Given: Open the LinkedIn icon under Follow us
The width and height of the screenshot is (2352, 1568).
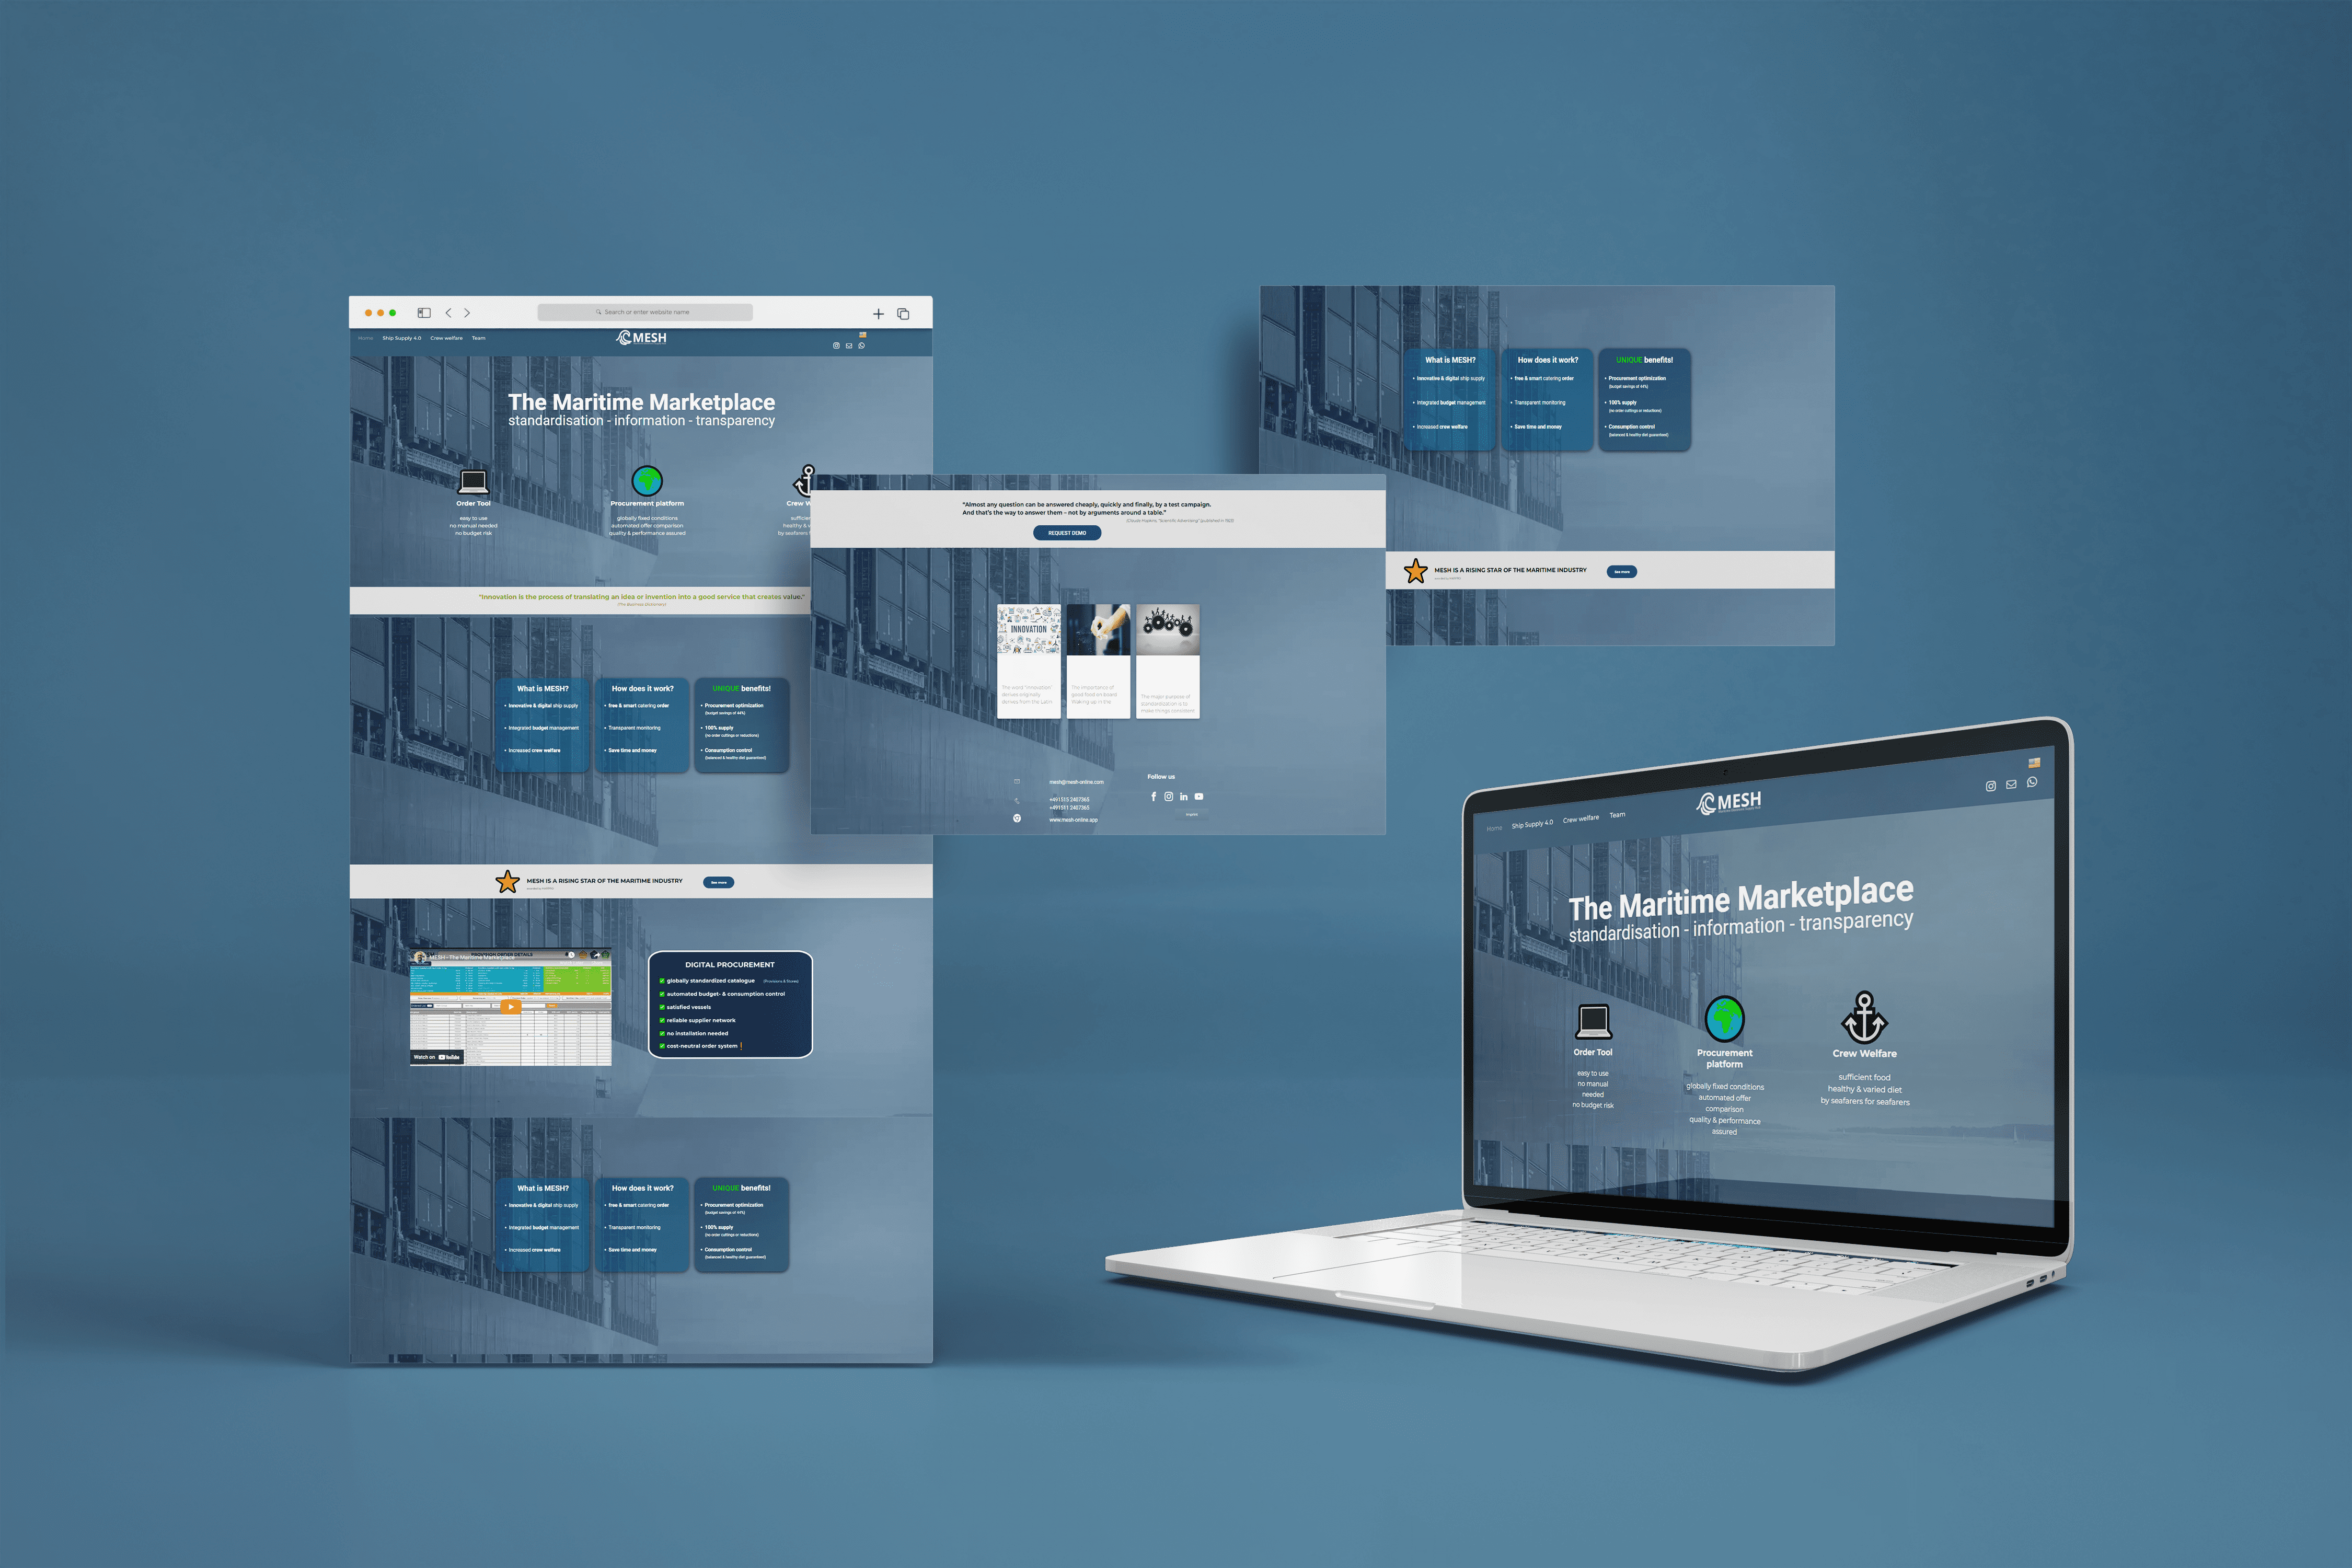Looking at the screenshot, I should coord(1183,797).
